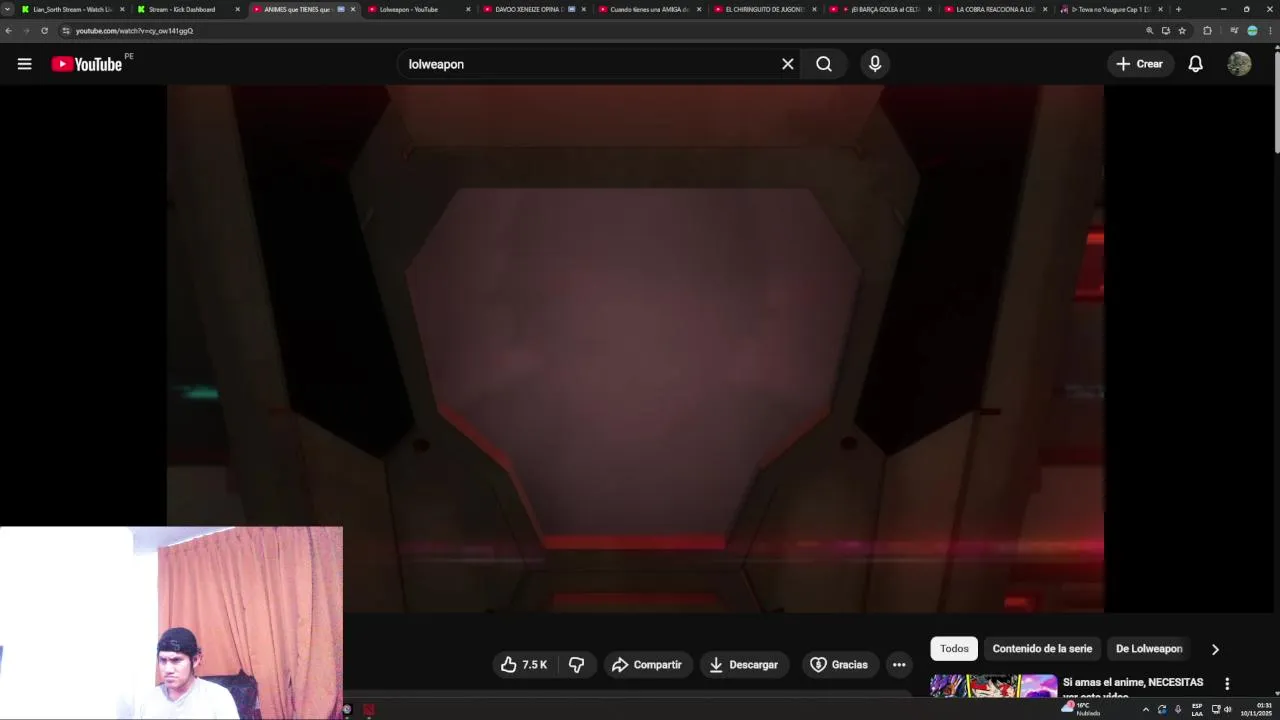Open the anime recommendation thumbnail
This screenshot has height=720, width=1280.
tap(994, 686)
